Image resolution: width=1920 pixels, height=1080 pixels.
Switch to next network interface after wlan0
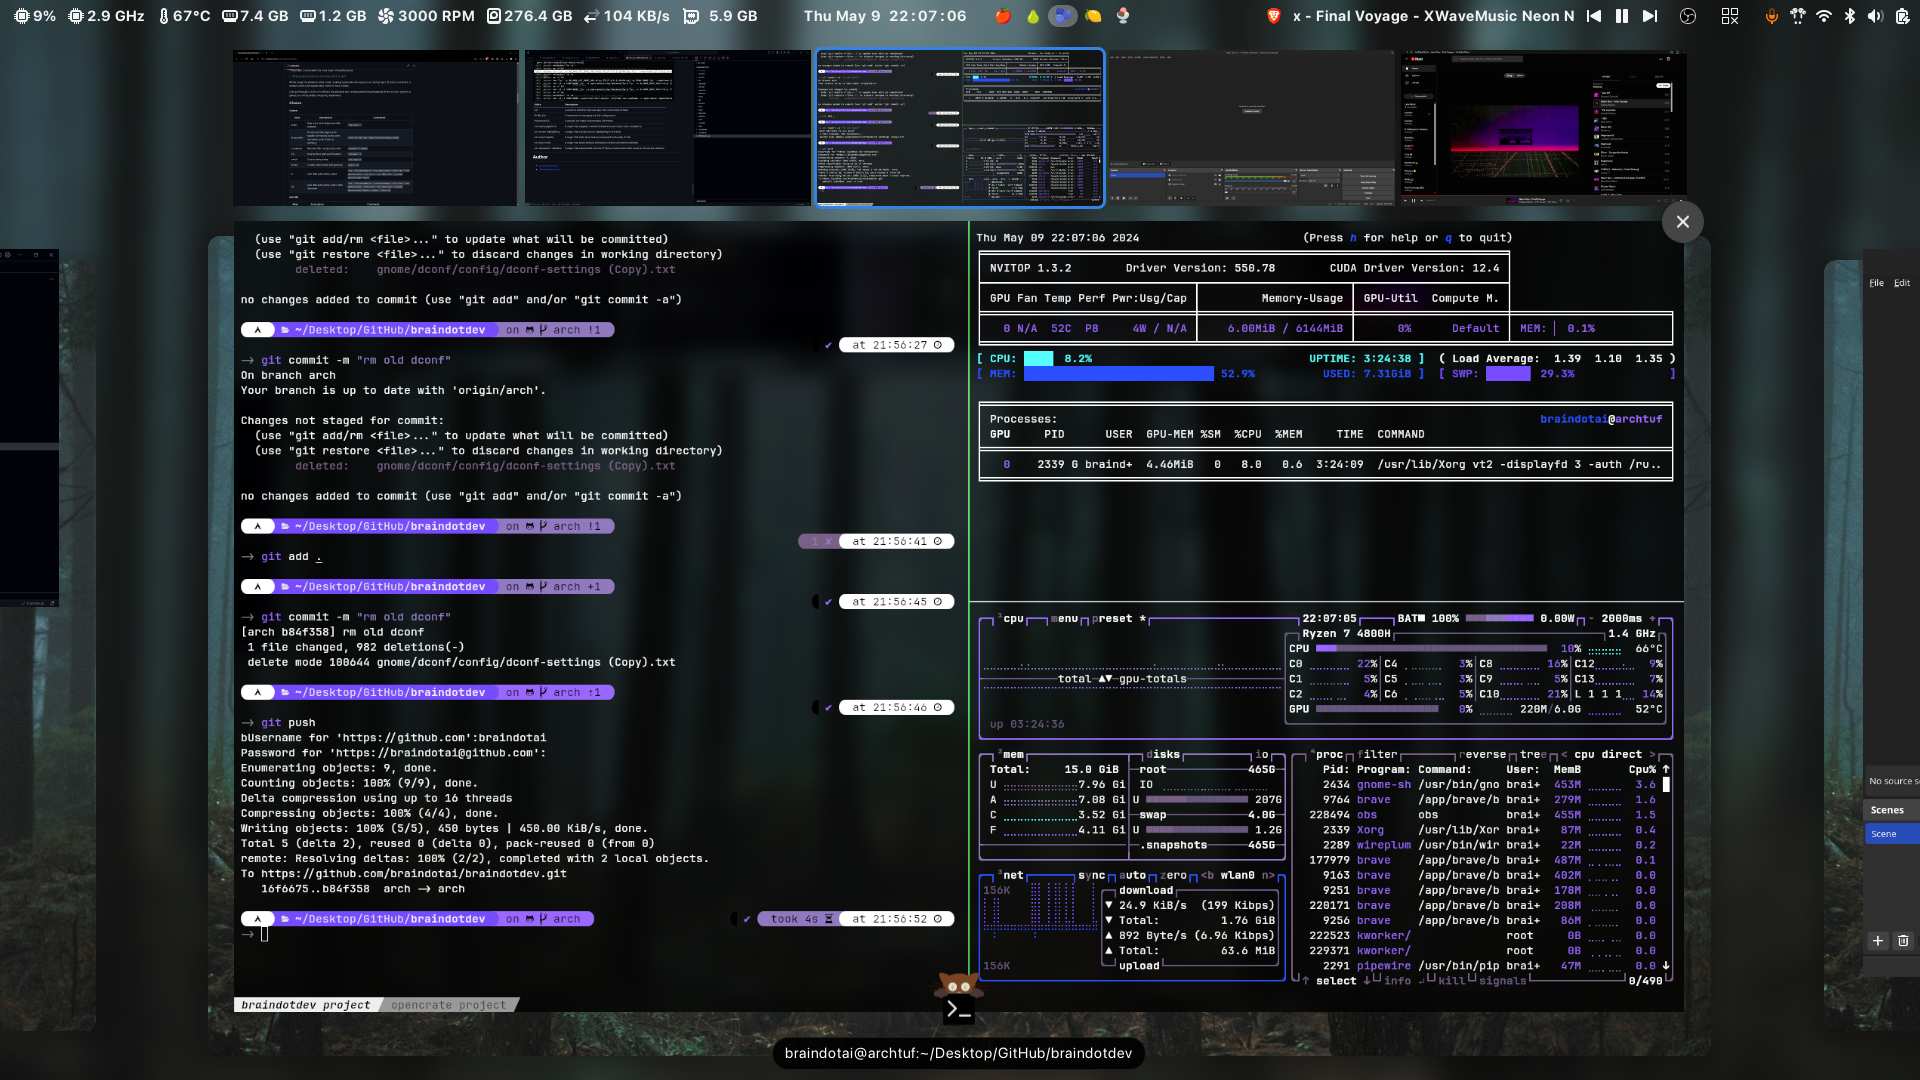click(x=1269, y=875)
